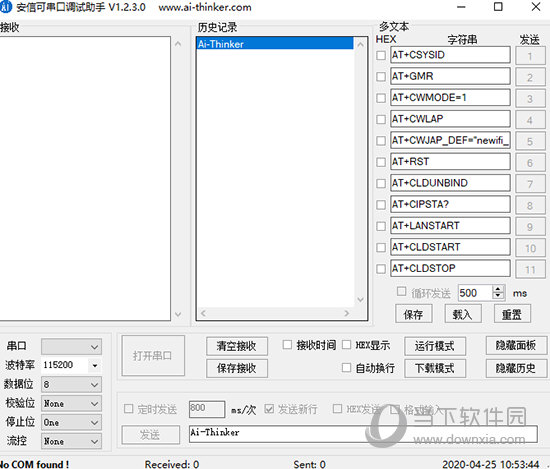Image resolution: width=550 pixels, height=469 pixels.
Task: Click the AT+CWJAP_DEF string field
Action: (450, 141)
